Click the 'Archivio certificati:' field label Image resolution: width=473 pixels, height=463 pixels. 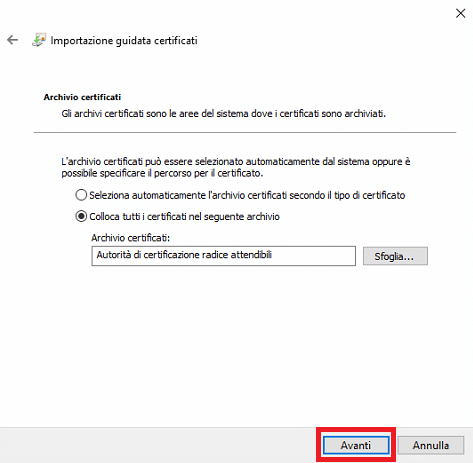click(130, 238)
